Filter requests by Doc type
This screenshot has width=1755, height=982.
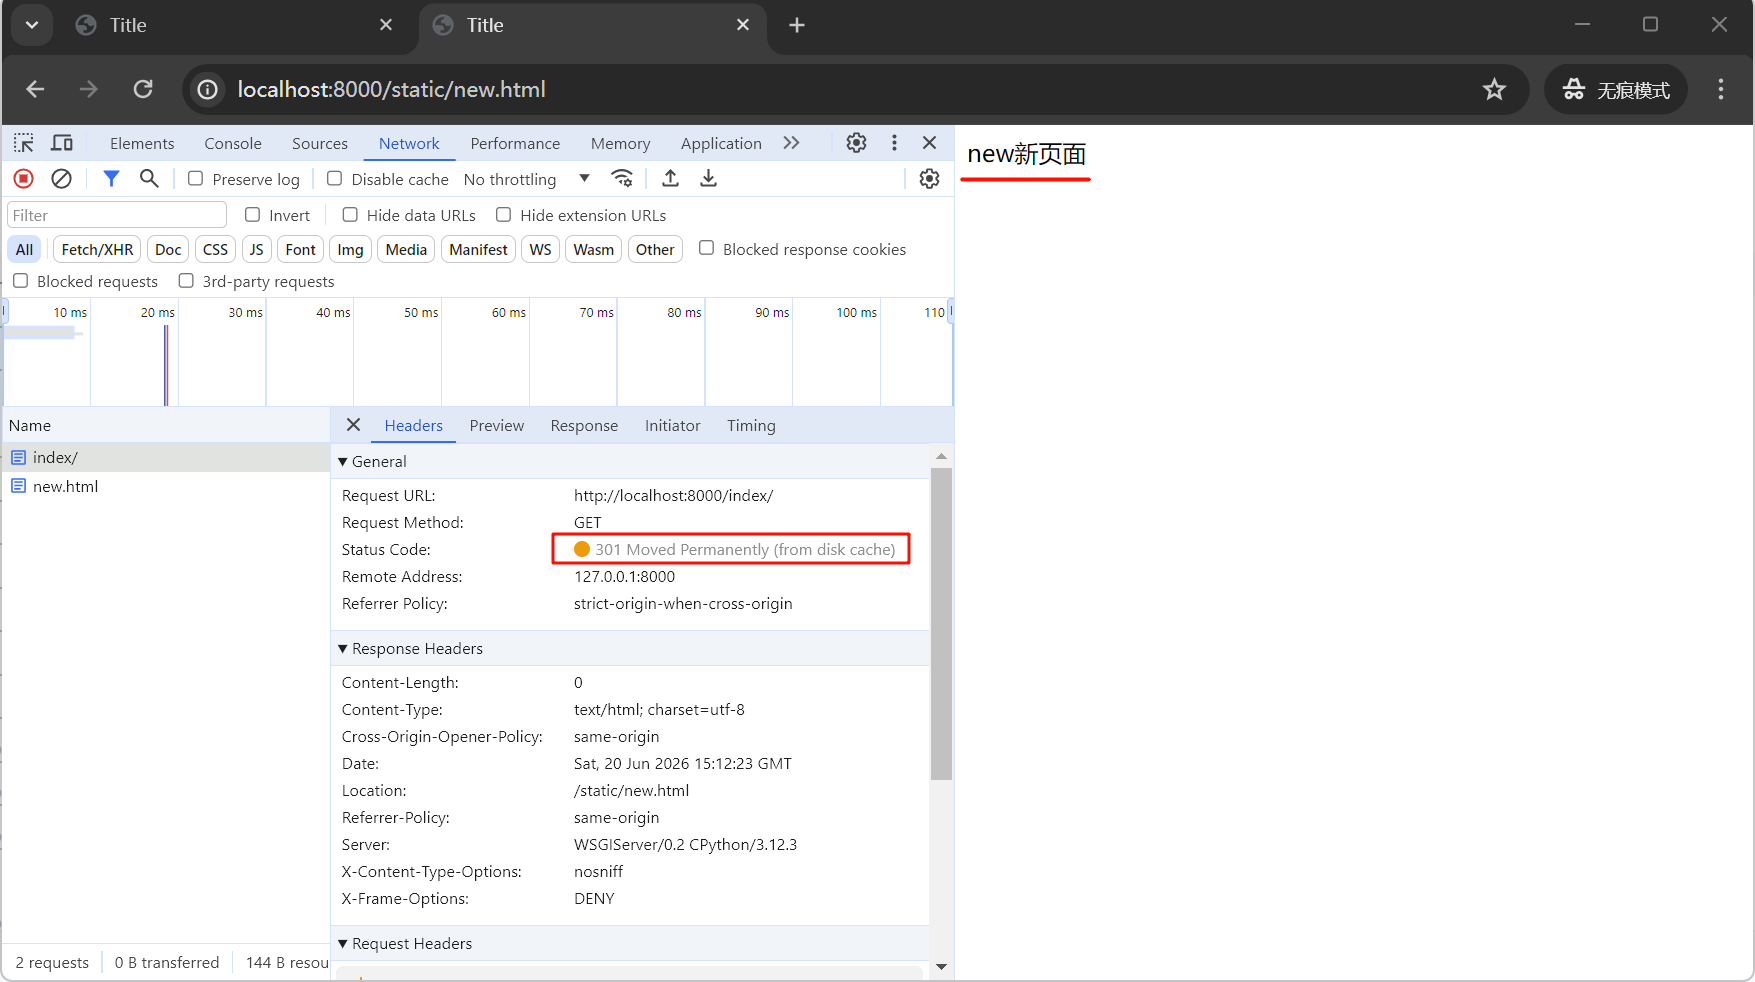click(168, 249)
